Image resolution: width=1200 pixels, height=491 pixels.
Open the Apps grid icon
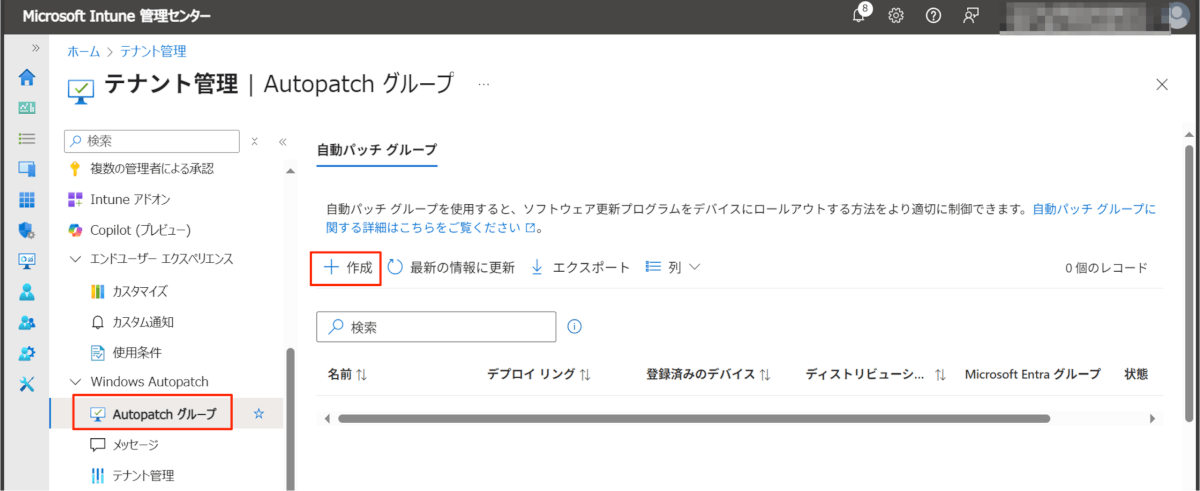[27, 200]
